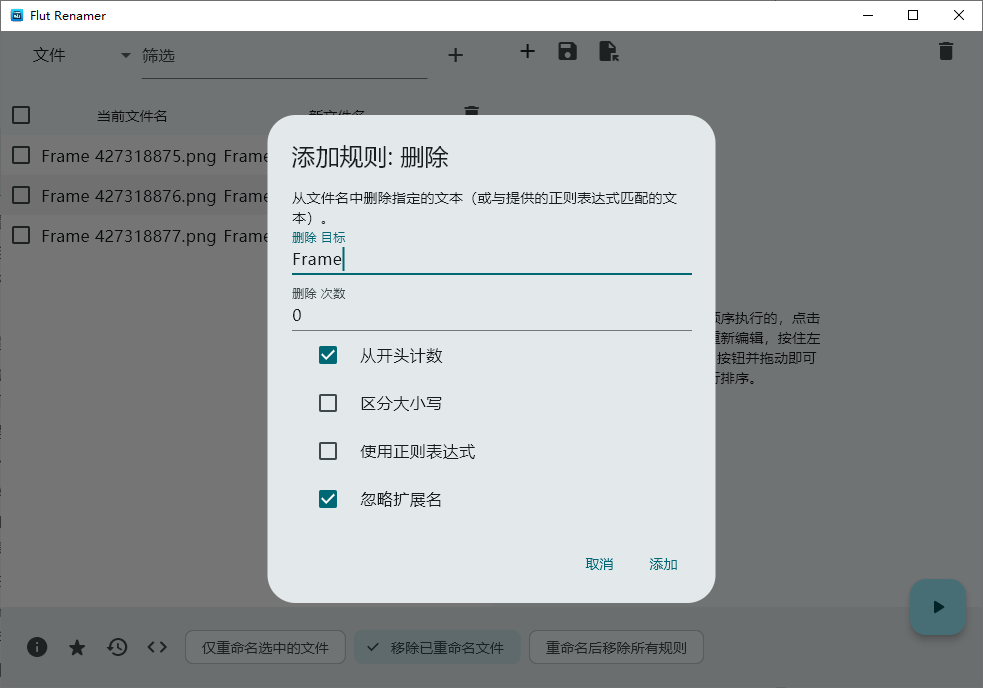Toggle 重命名后移除所有规则 chip
Viewport: 983px width, 688px height.
pos(616,647)
